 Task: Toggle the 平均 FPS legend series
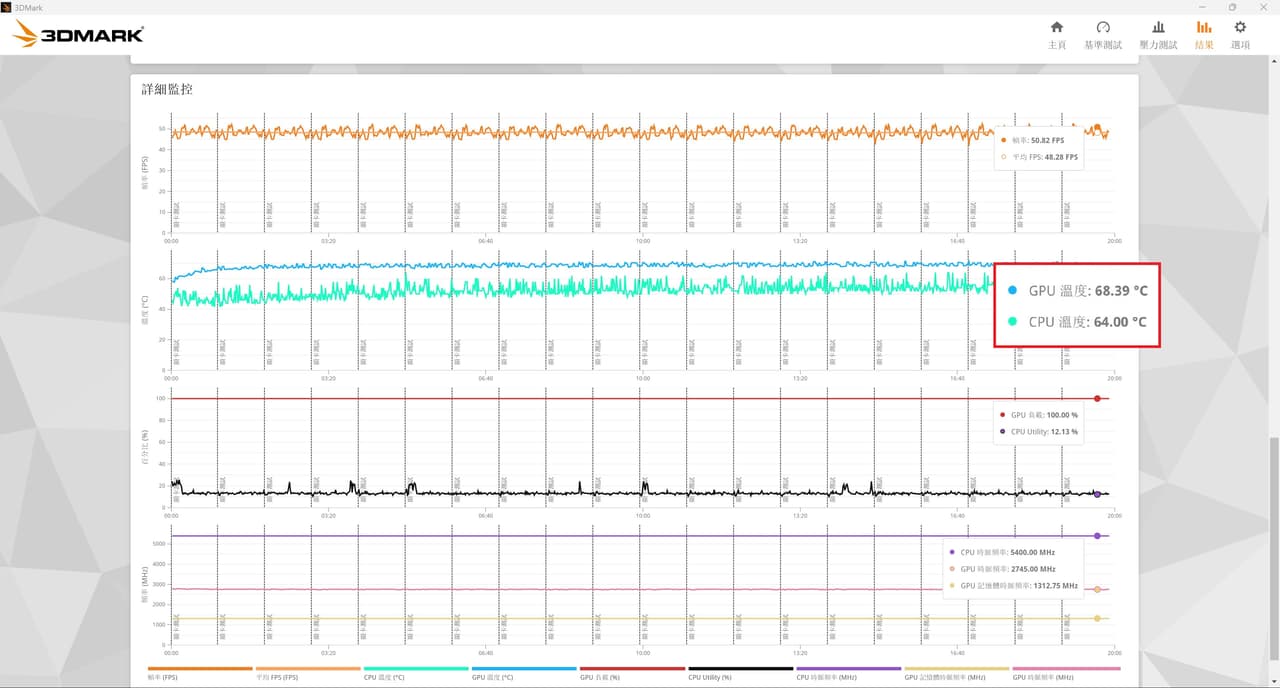[x=307, y=672]
